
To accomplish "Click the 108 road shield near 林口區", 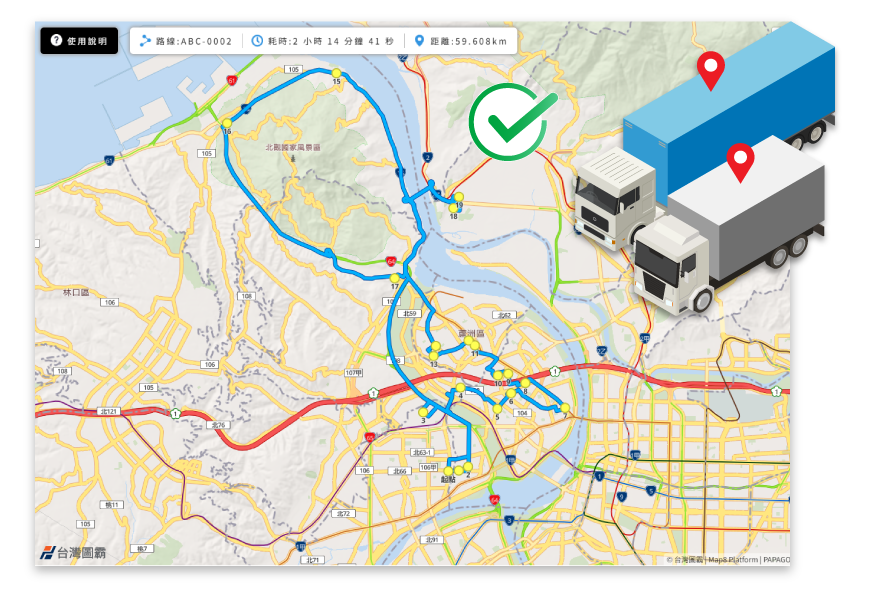I will coord(62,371).
